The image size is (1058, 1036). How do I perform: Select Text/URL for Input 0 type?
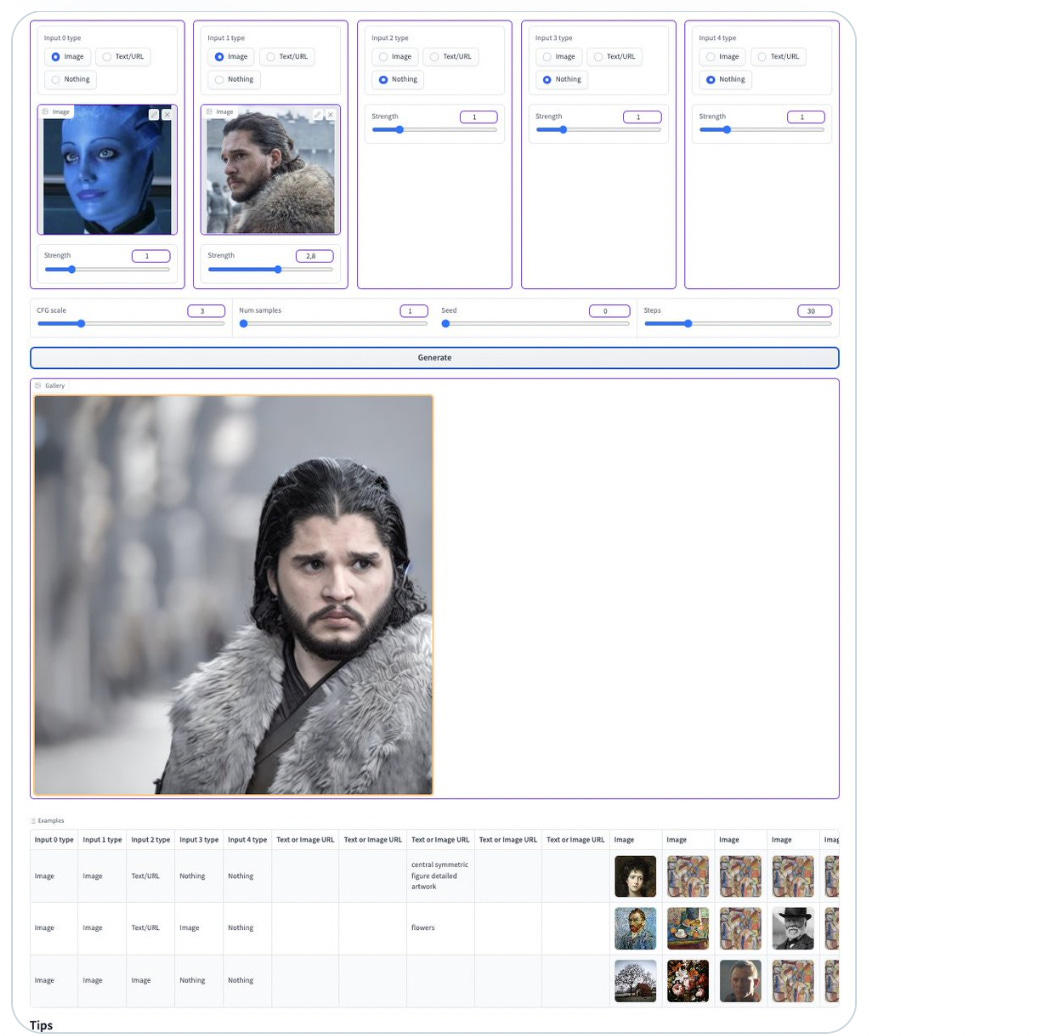(122, 57)
